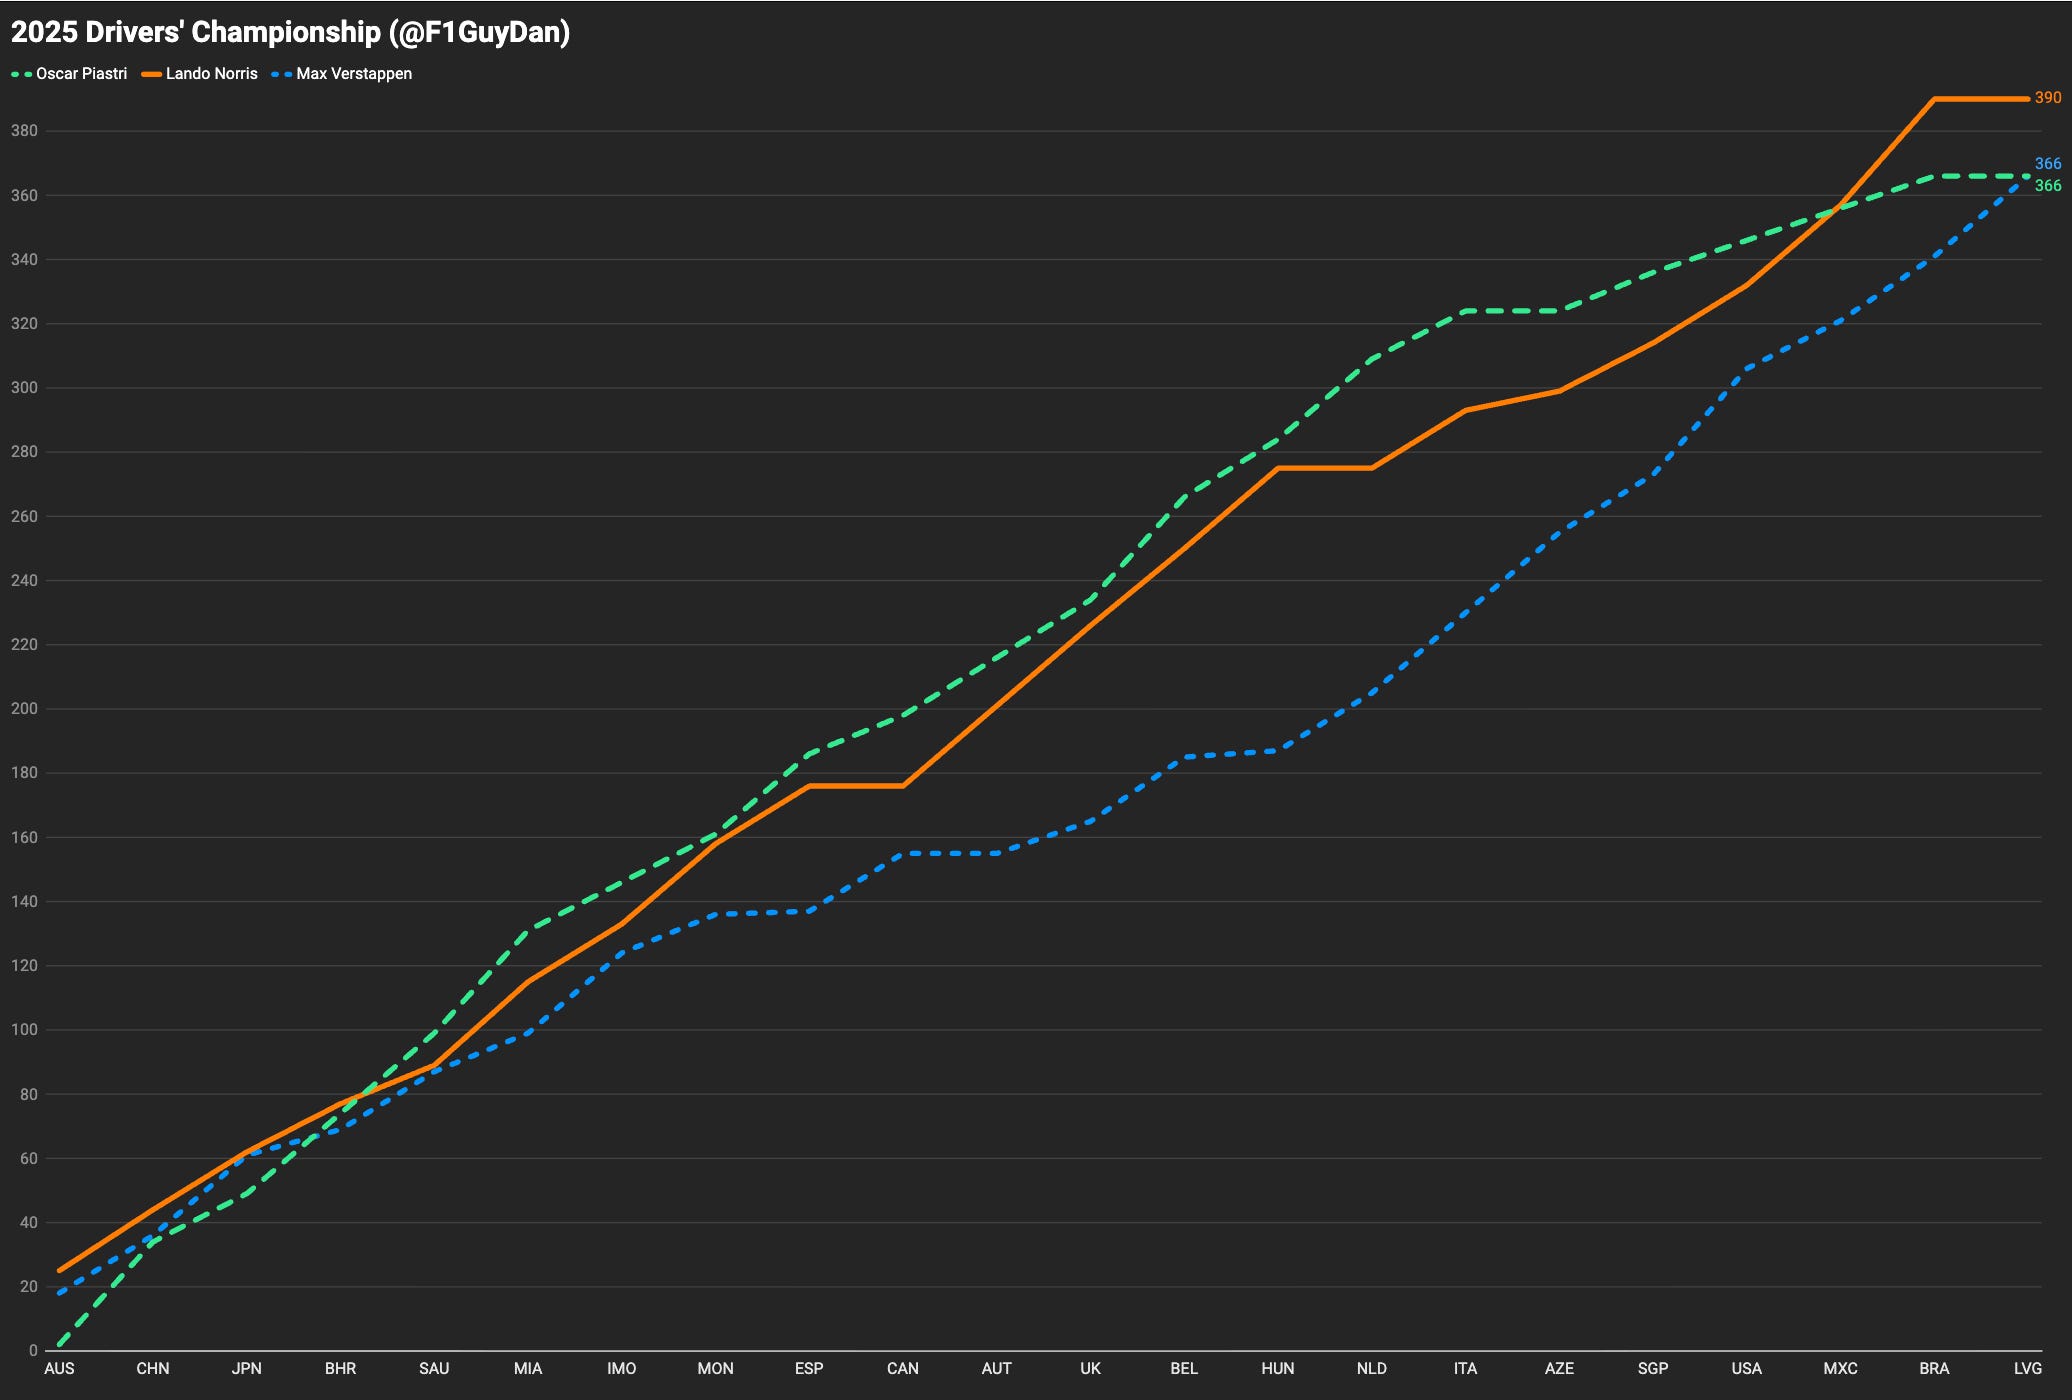The width and height of the screenshot is (2072, 1400).
Task: Toggle Max Verstappen series in legend
Action: 353,74
